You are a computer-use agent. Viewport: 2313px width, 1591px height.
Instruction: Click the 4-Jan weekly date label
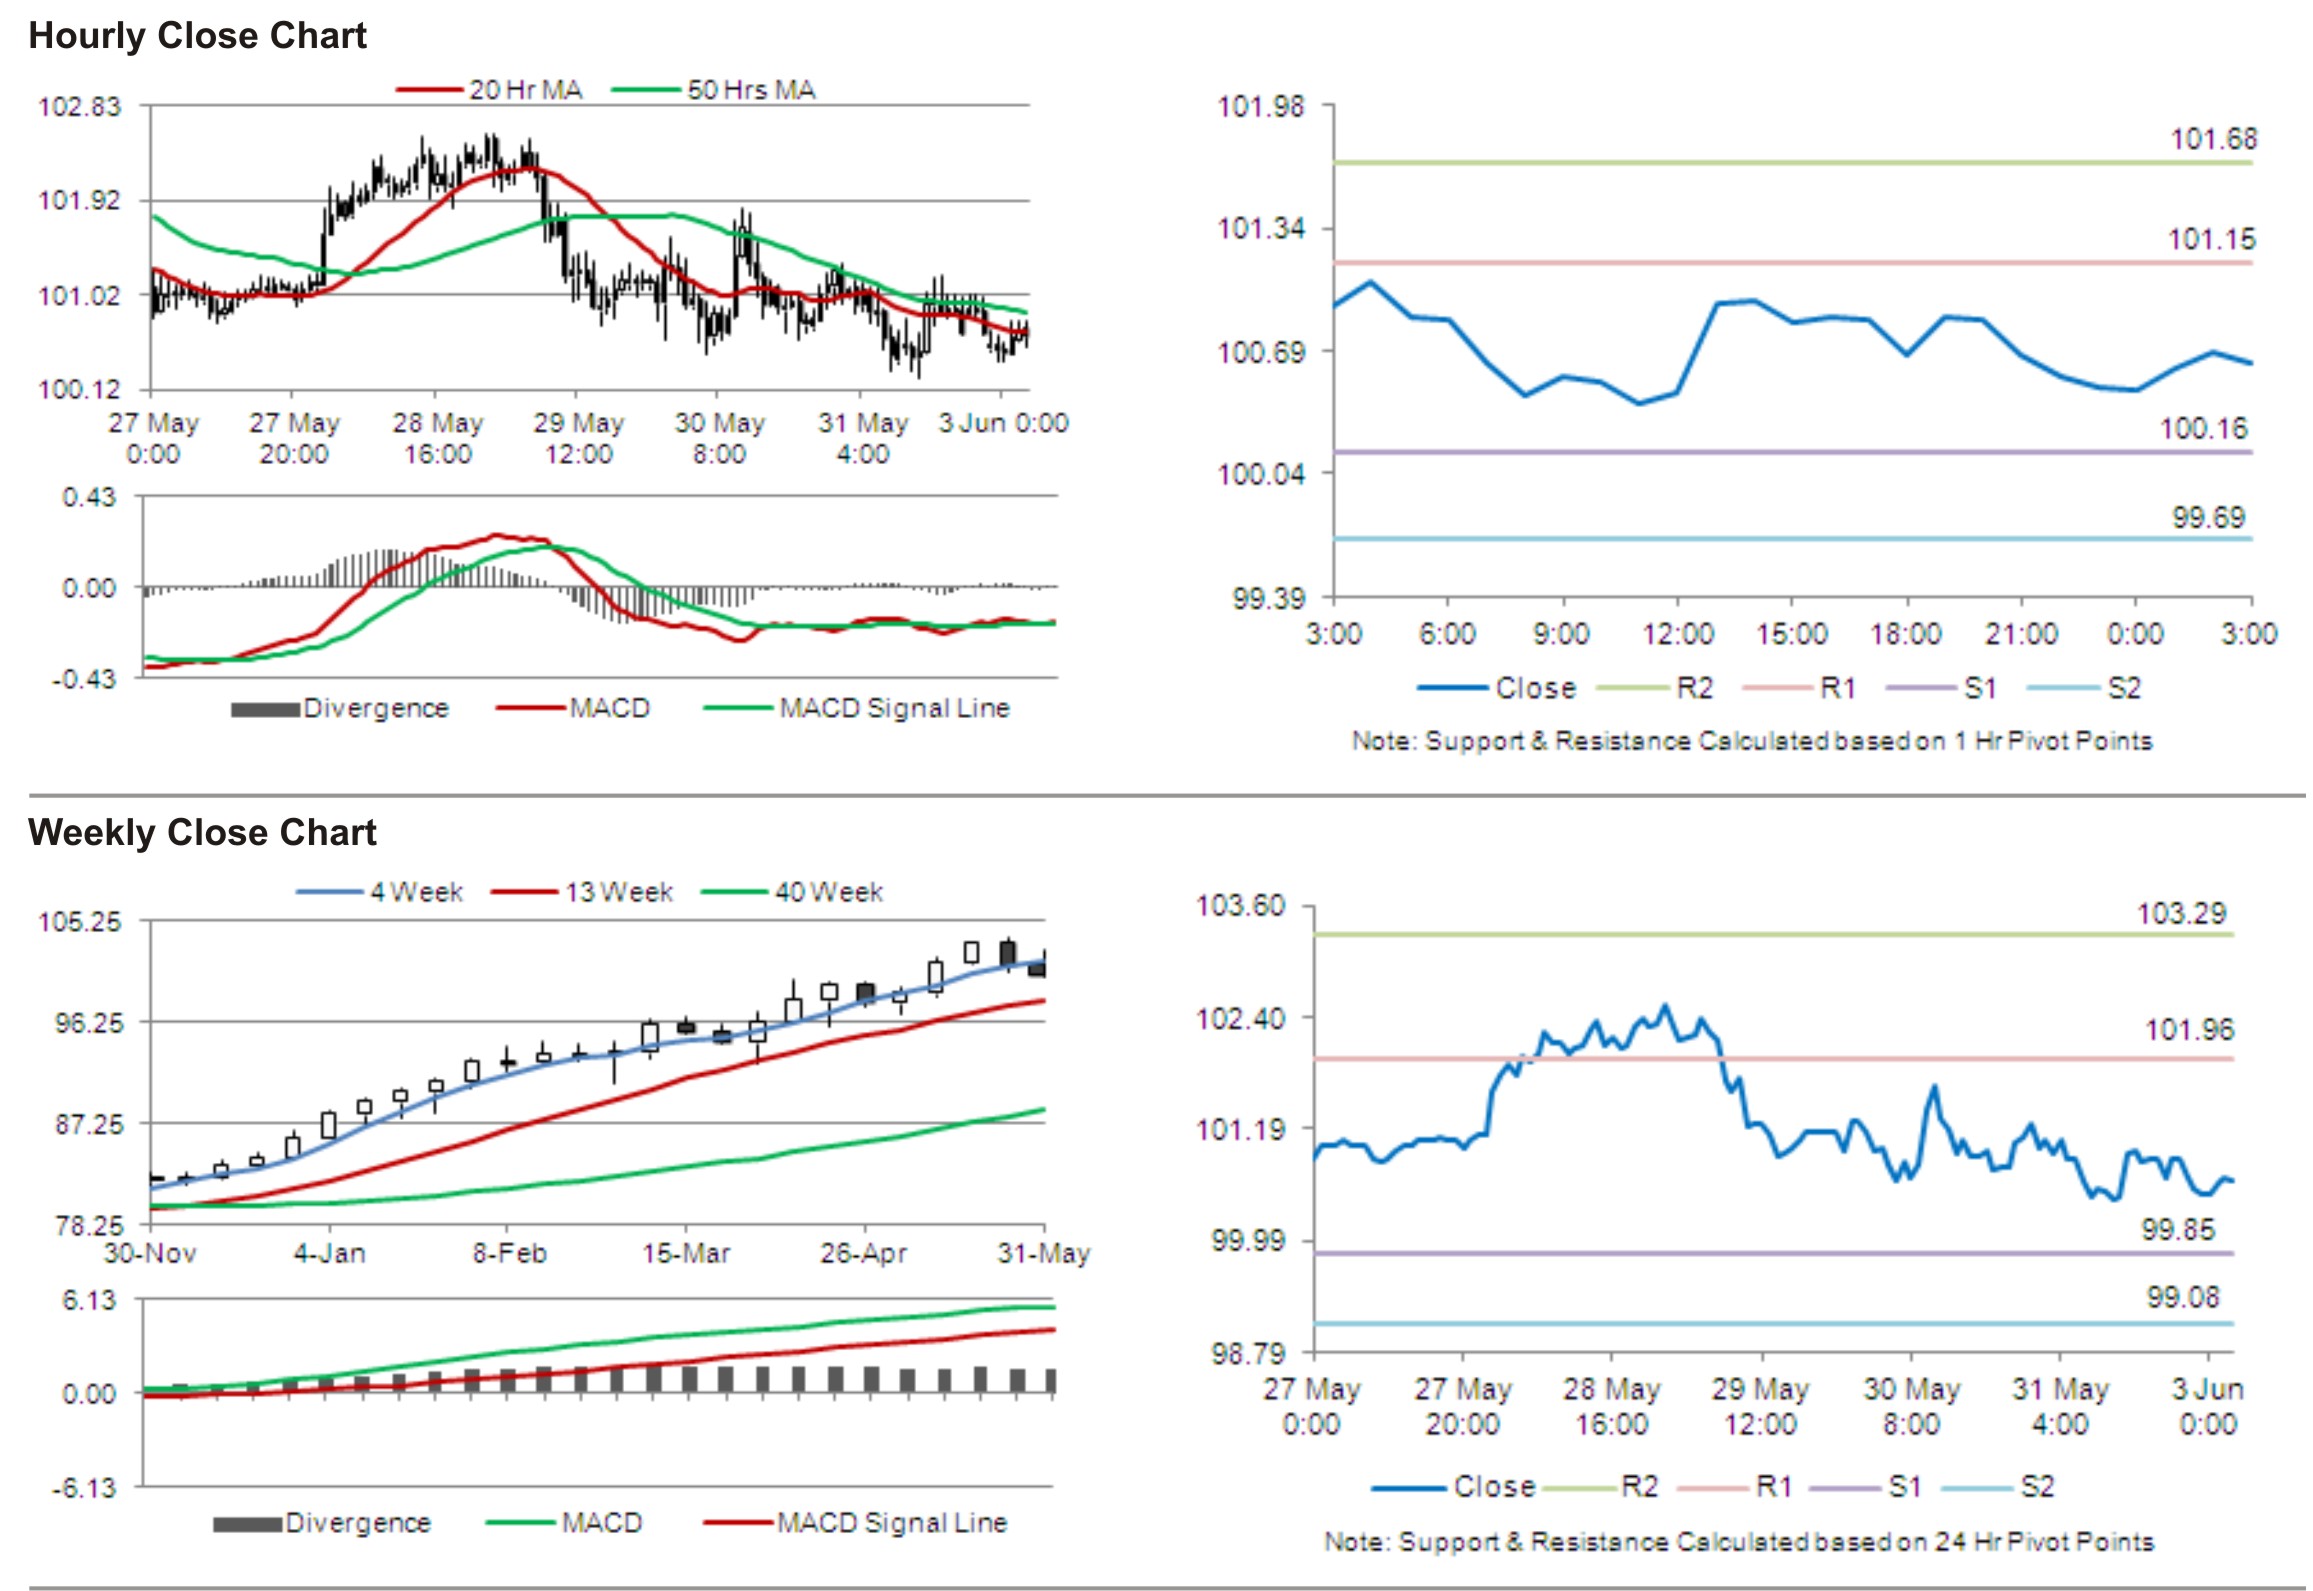pos(329,1253)
